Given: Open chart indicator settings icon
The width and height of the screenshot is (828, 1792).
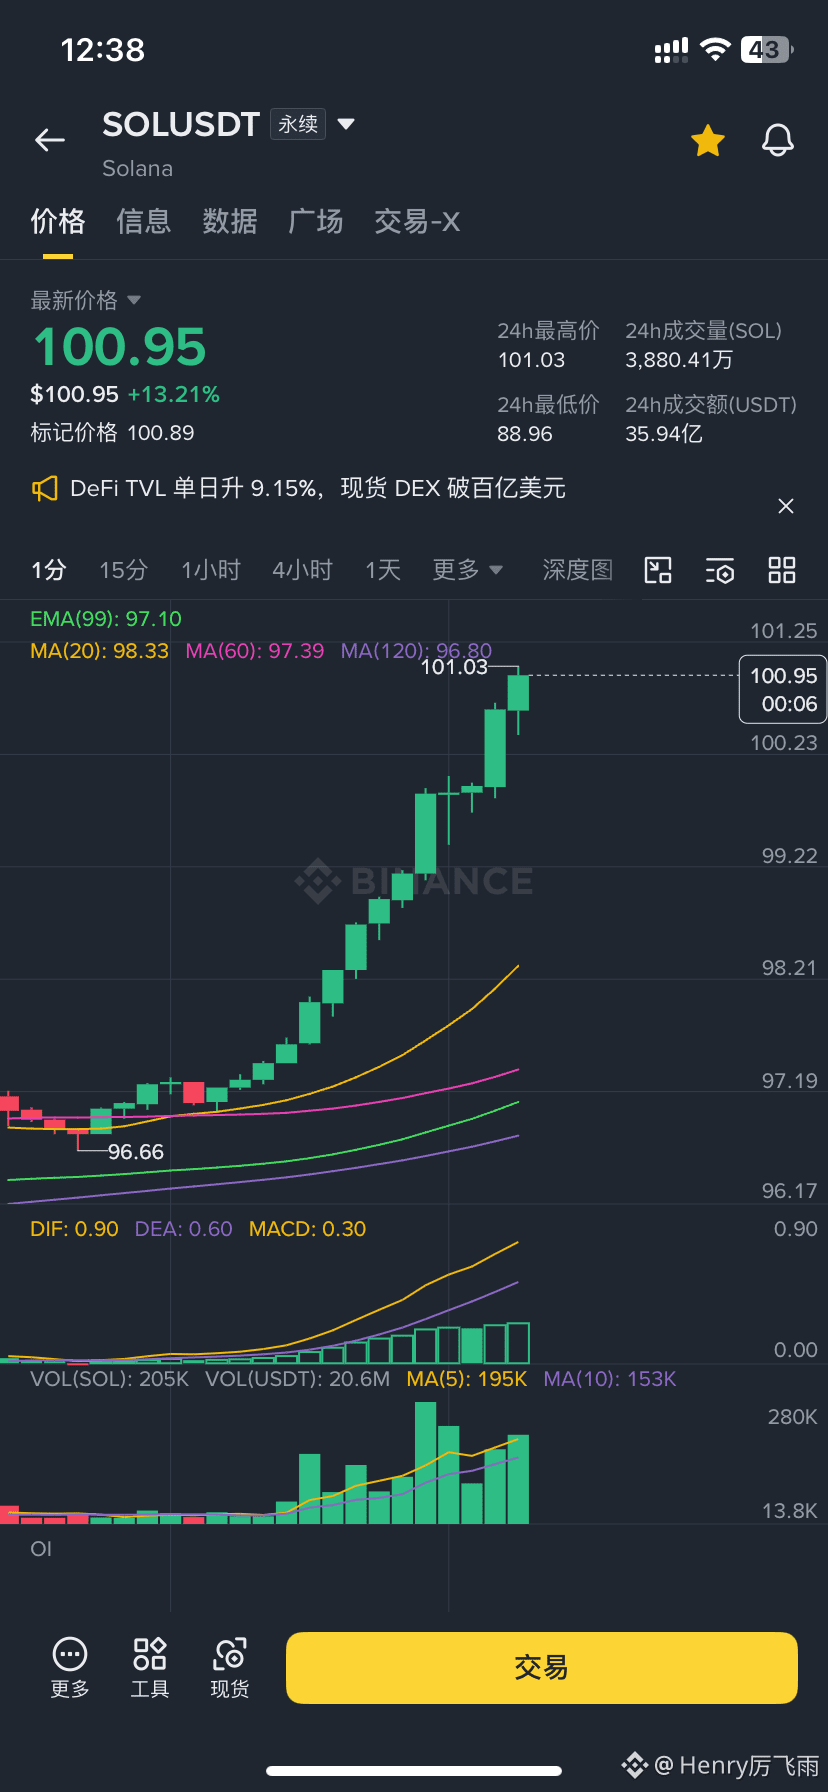Looking at the screenshot, I should [720, 571].
